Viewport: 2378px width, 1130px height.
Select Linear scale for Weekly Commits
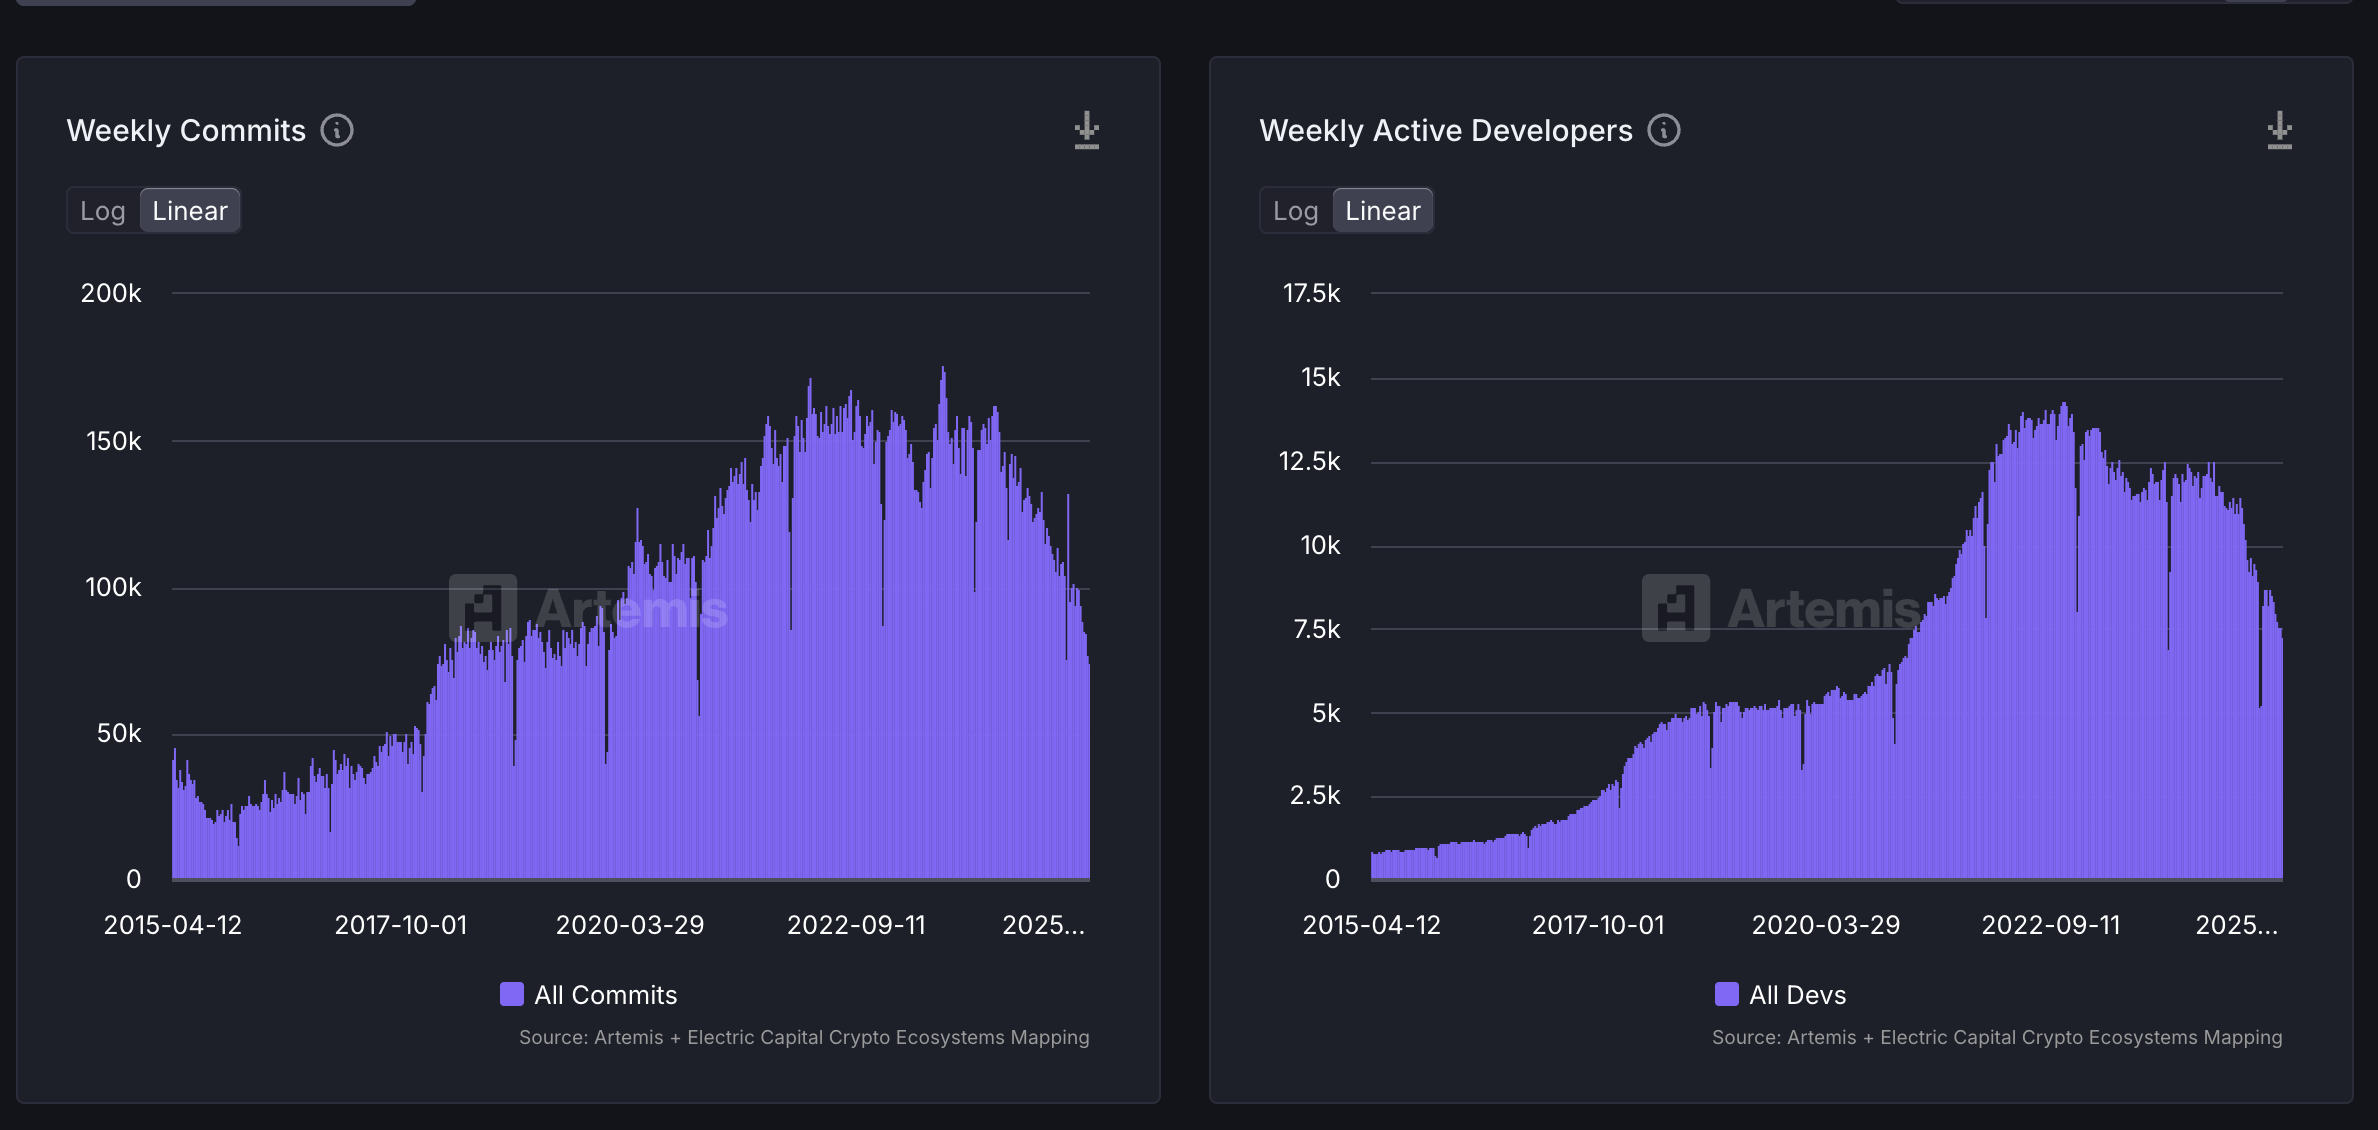point(190,211)
